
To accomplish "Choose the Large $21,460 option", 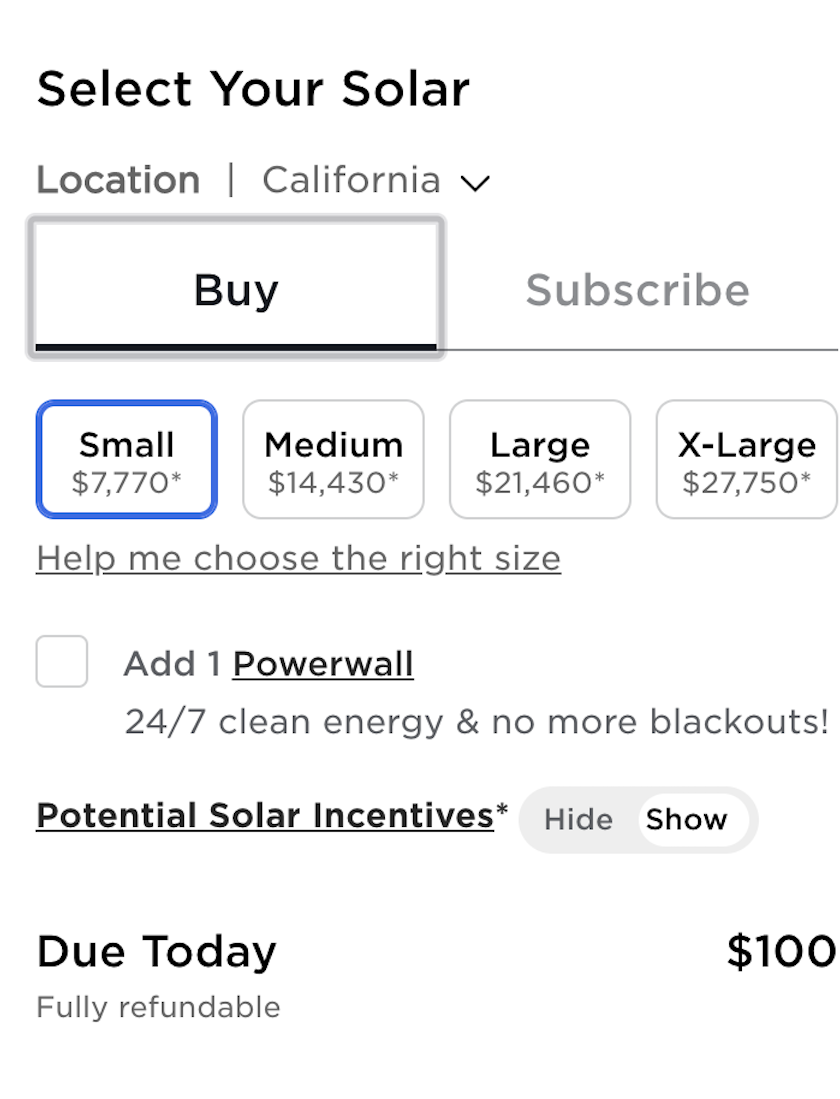I will 540,459.
